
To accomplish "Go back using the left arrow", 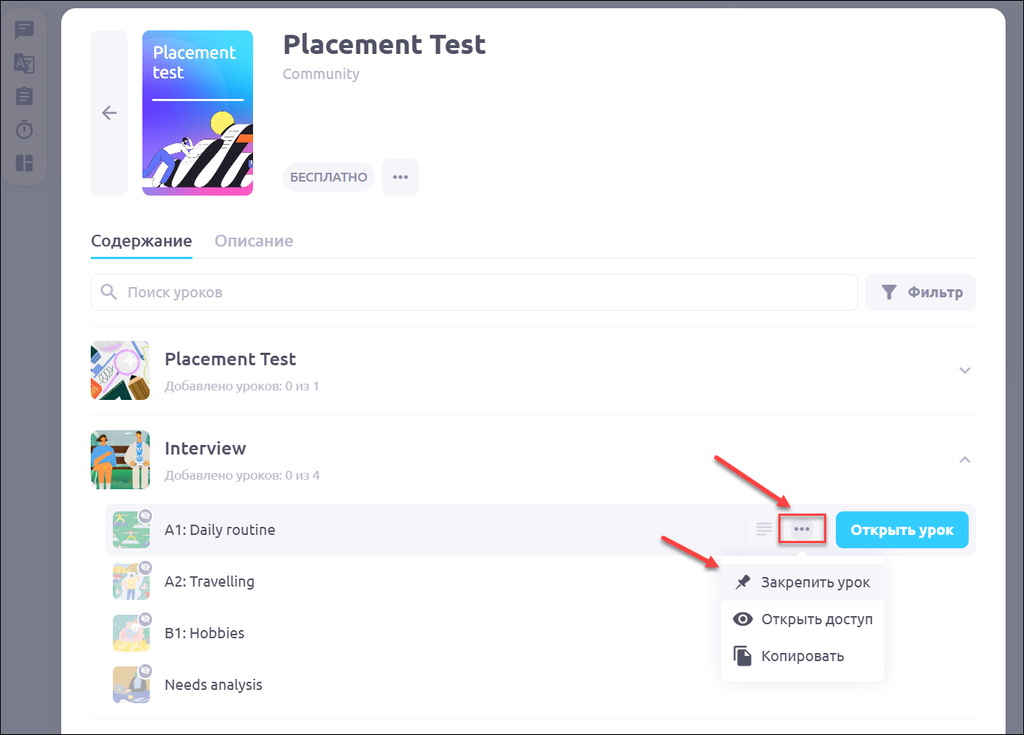I will (x=109, y=113).
